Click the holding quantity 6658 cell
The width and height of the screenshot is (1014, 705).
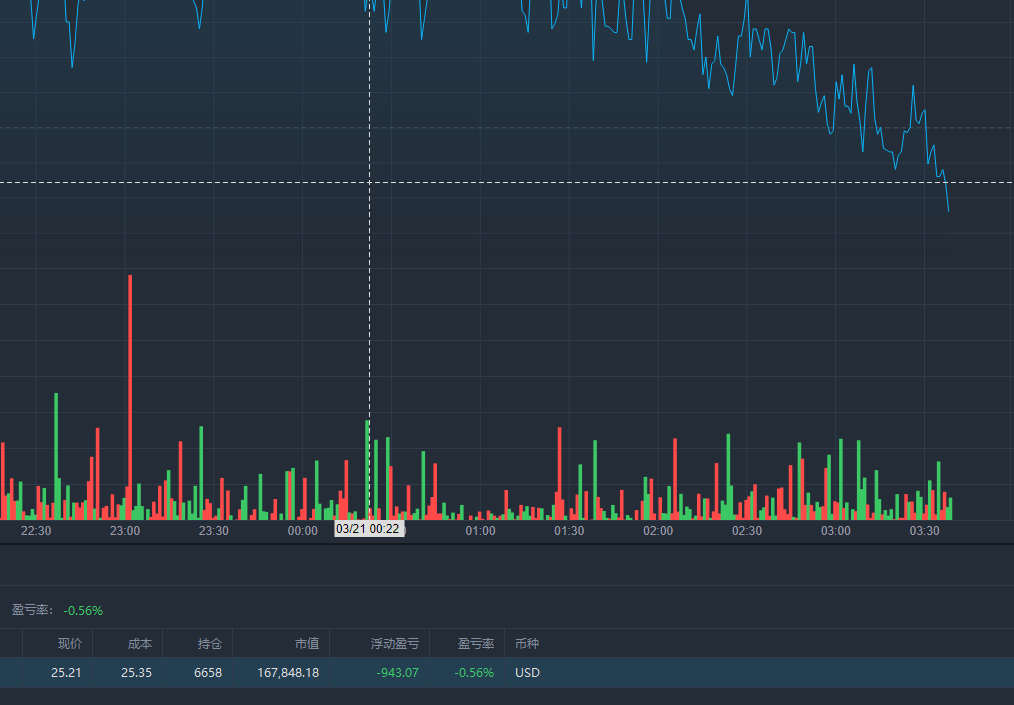(x=208, y=673)
